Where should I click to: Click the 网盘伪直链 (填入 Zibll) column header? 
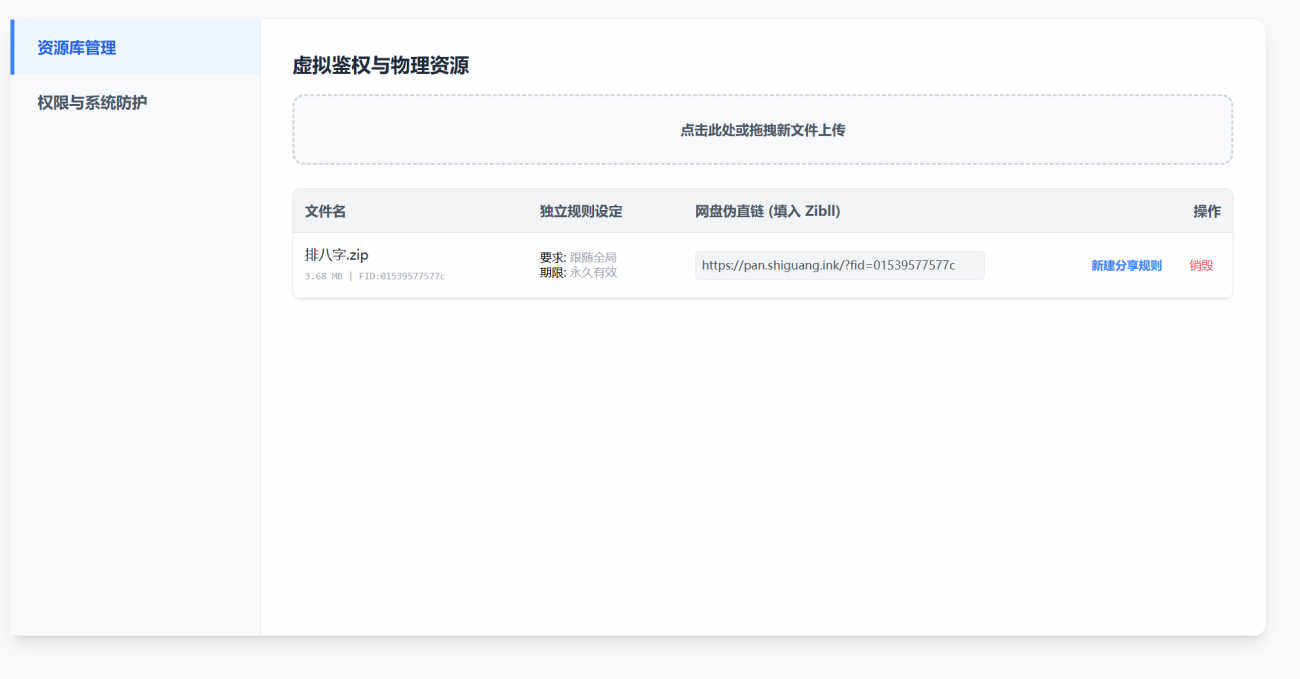767,212
